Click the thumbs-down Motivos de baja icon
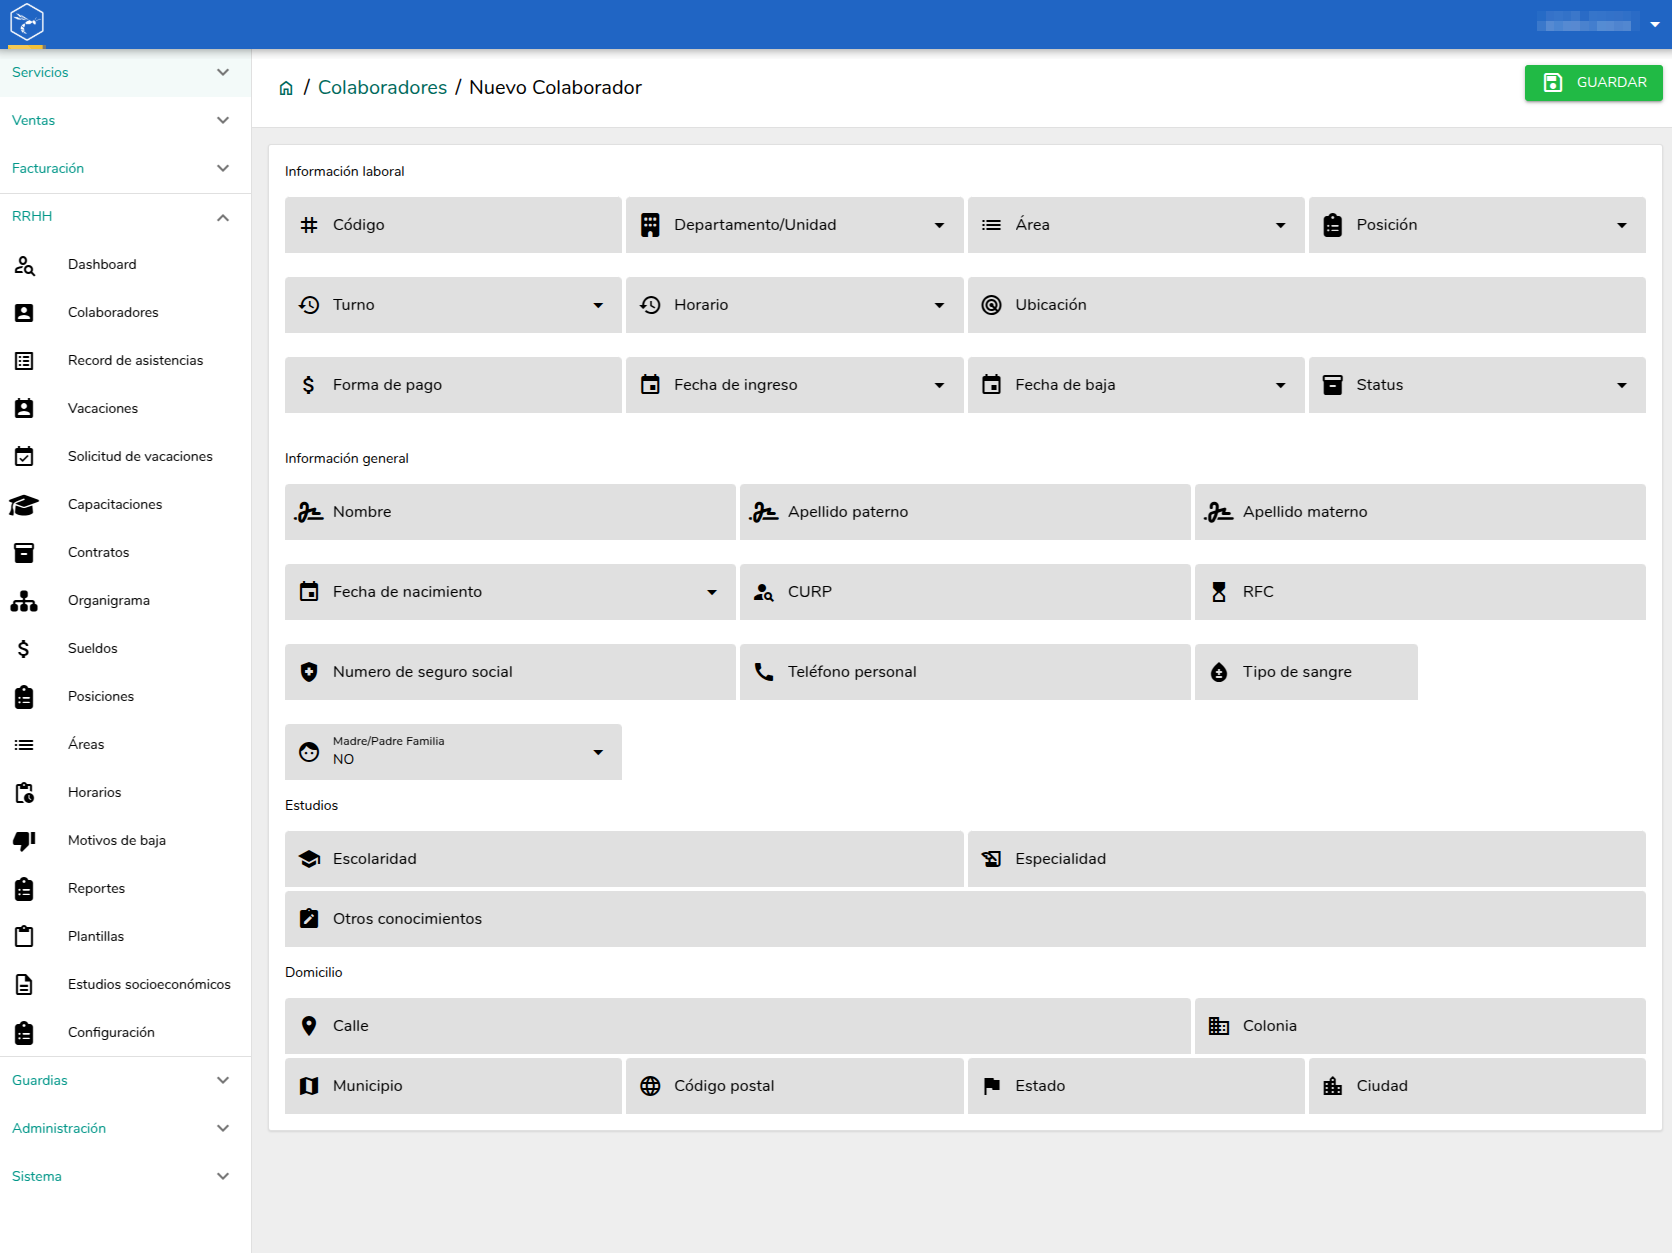Image resolution: width=1672 pixels, height=1253 pixels. pos(24,841)
